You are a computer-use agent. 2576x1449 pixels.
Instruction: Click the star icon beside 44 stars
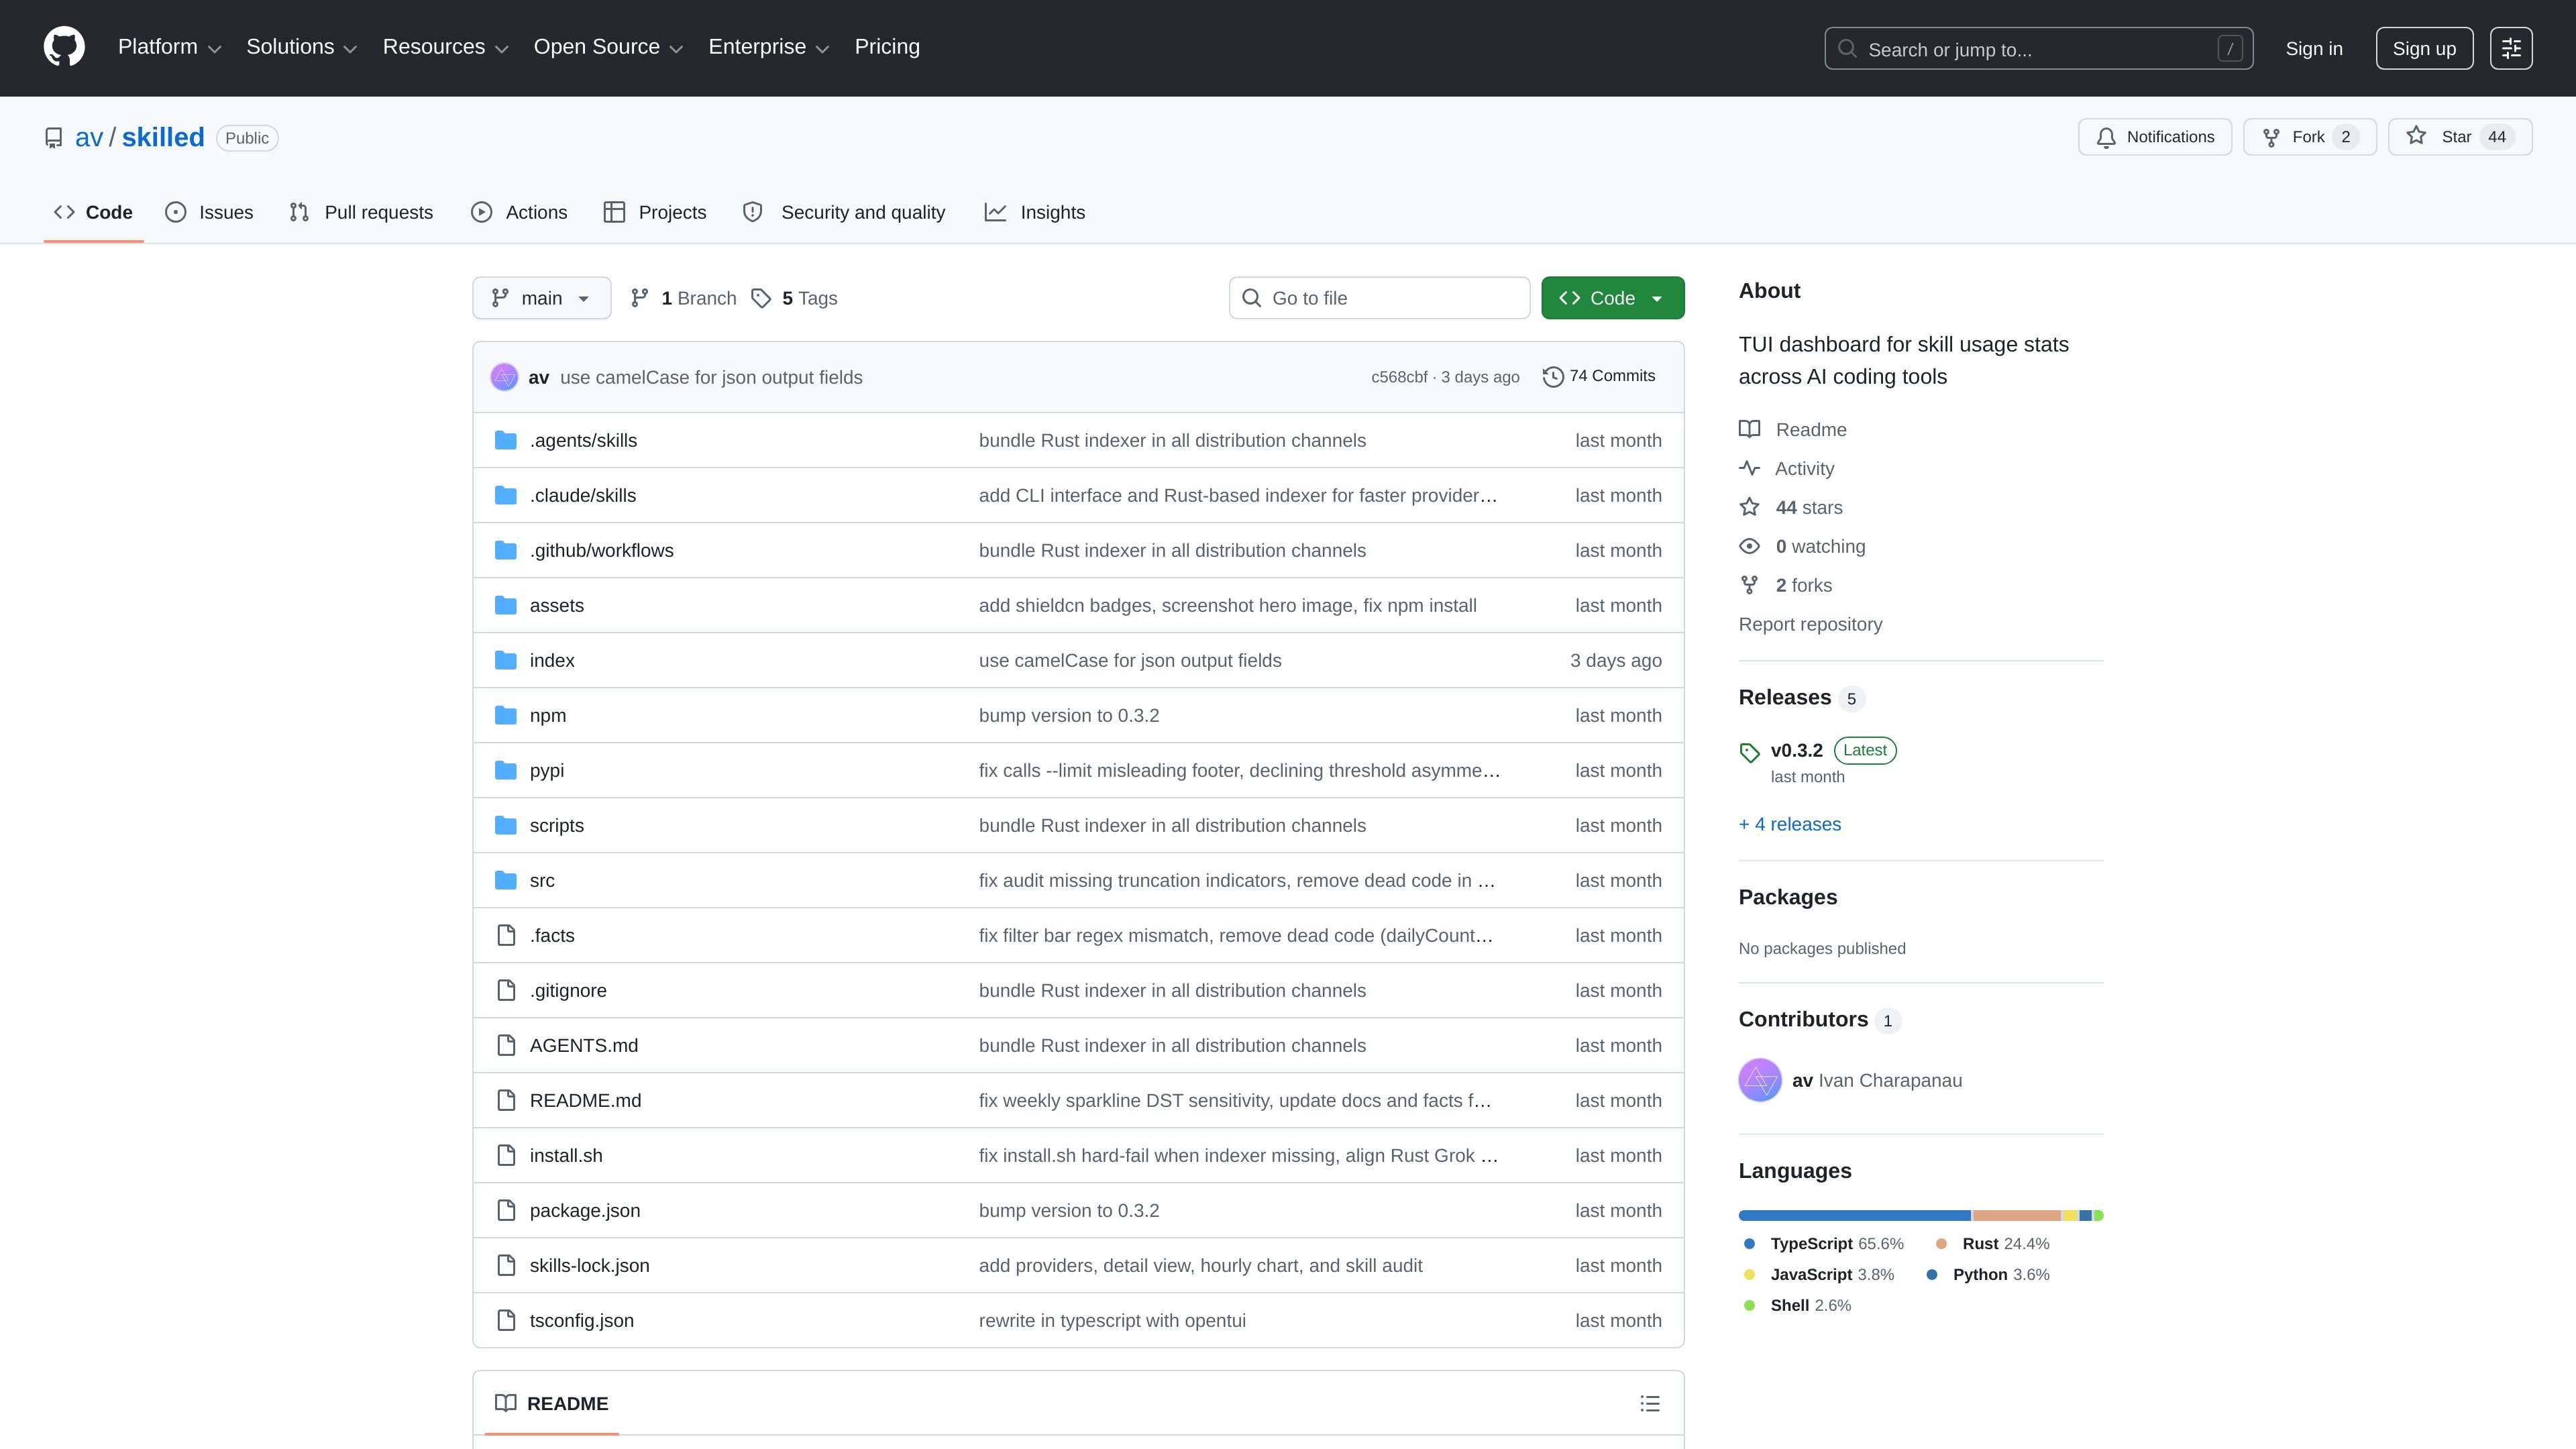(x=1749, y=507)
